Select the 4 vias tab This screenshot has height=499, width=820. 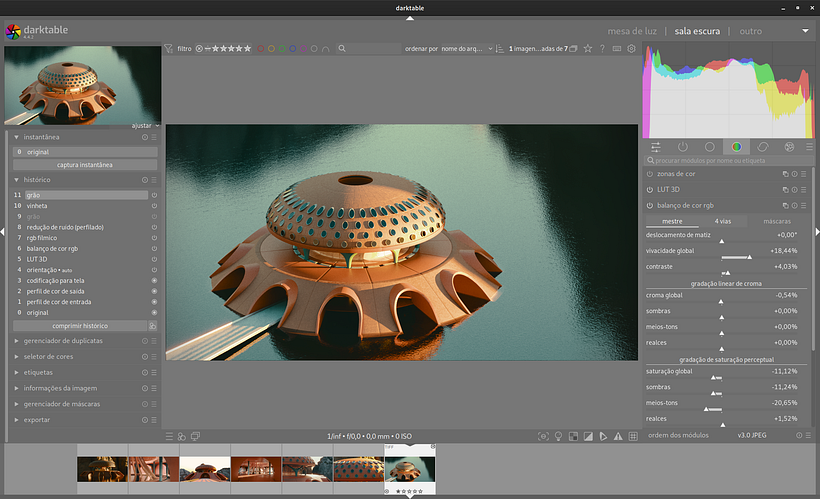pos(722,220)
